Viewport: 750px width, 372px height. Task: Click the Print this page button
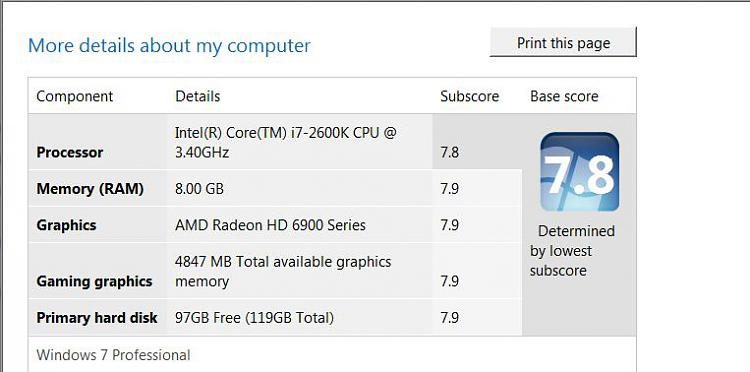(x=563, y=42)
